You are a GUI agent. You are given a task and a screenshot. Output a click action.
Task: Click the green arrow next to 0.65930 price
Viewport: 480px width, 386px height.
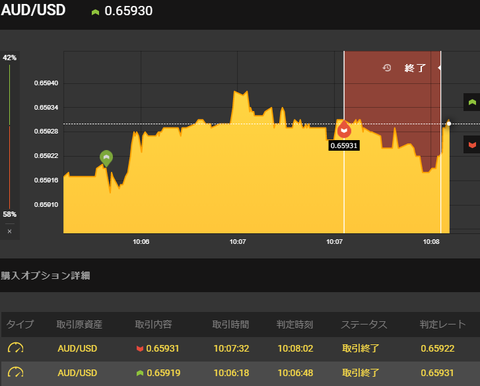pyautogui.click(x=95, y=12)
